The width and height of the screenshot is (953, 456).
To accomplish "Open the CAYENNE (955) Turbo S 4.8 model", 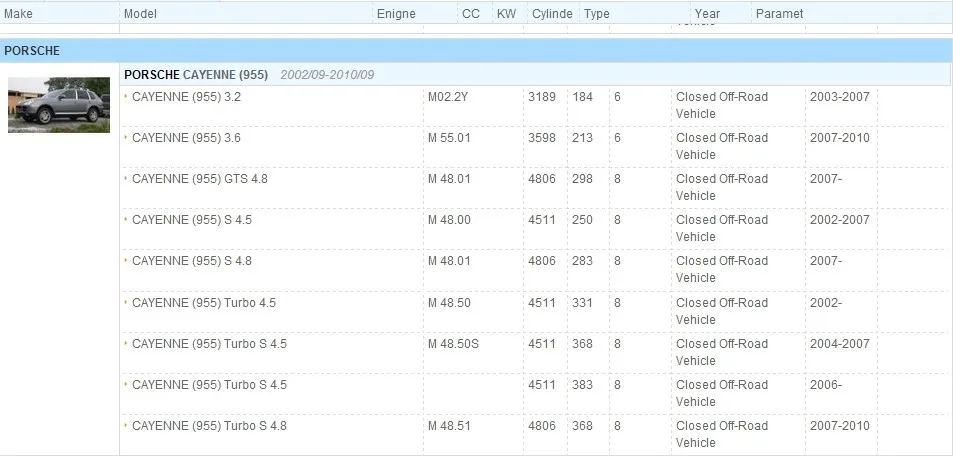I will click(x=209, y=426).
